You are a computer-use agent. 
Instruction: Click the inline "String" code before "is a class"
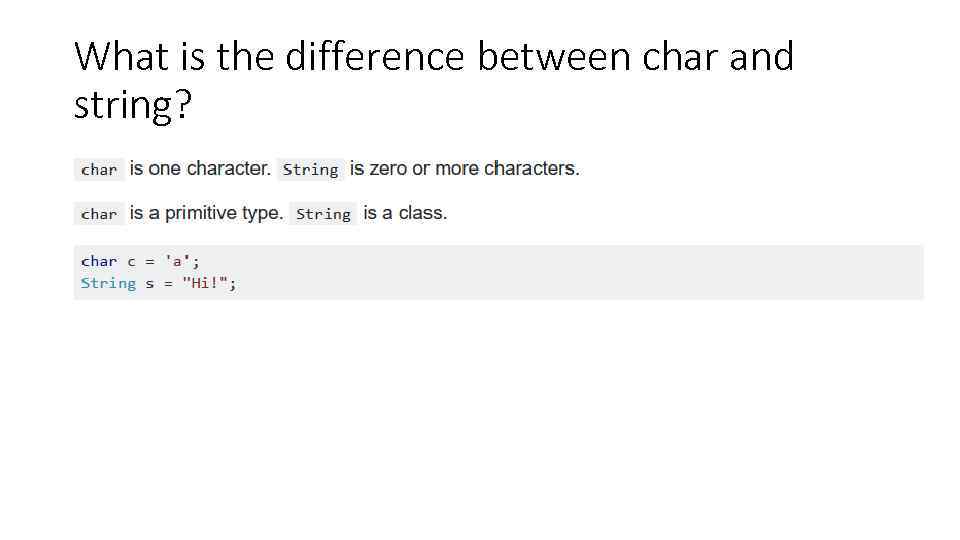click(323, 214)
